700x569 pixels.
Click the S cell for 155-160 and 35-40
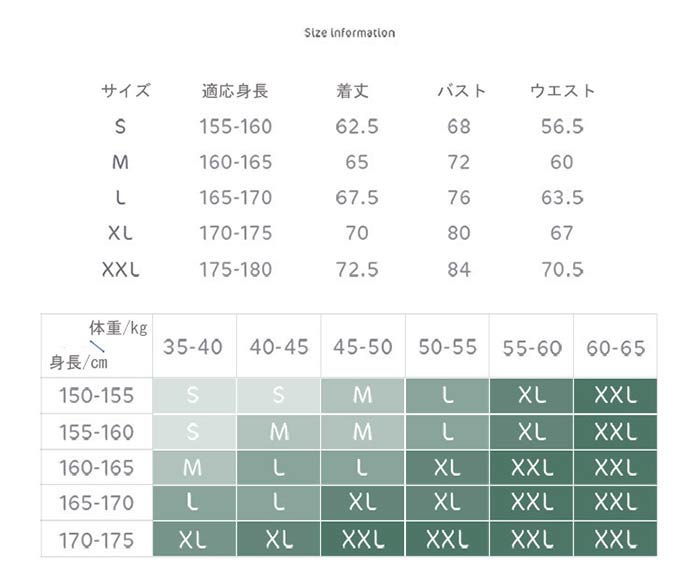click(x=193, y=431)
